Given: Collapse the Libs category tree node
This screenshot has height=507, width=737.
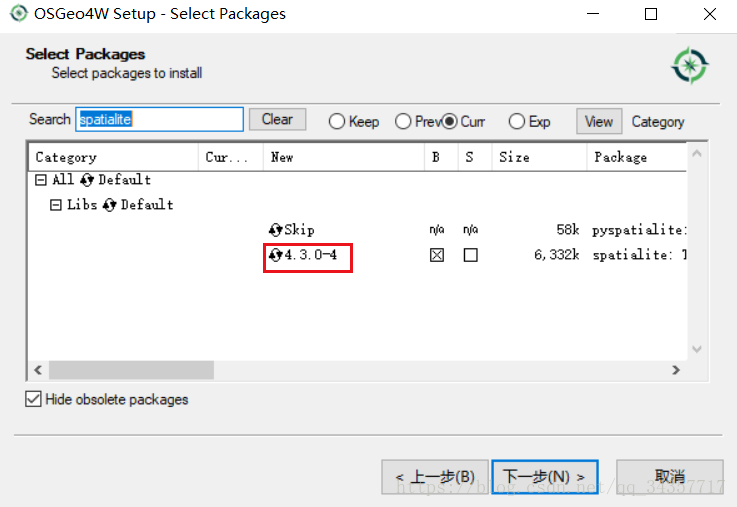Looking at the screenshot, I should [x=55, y=205].
